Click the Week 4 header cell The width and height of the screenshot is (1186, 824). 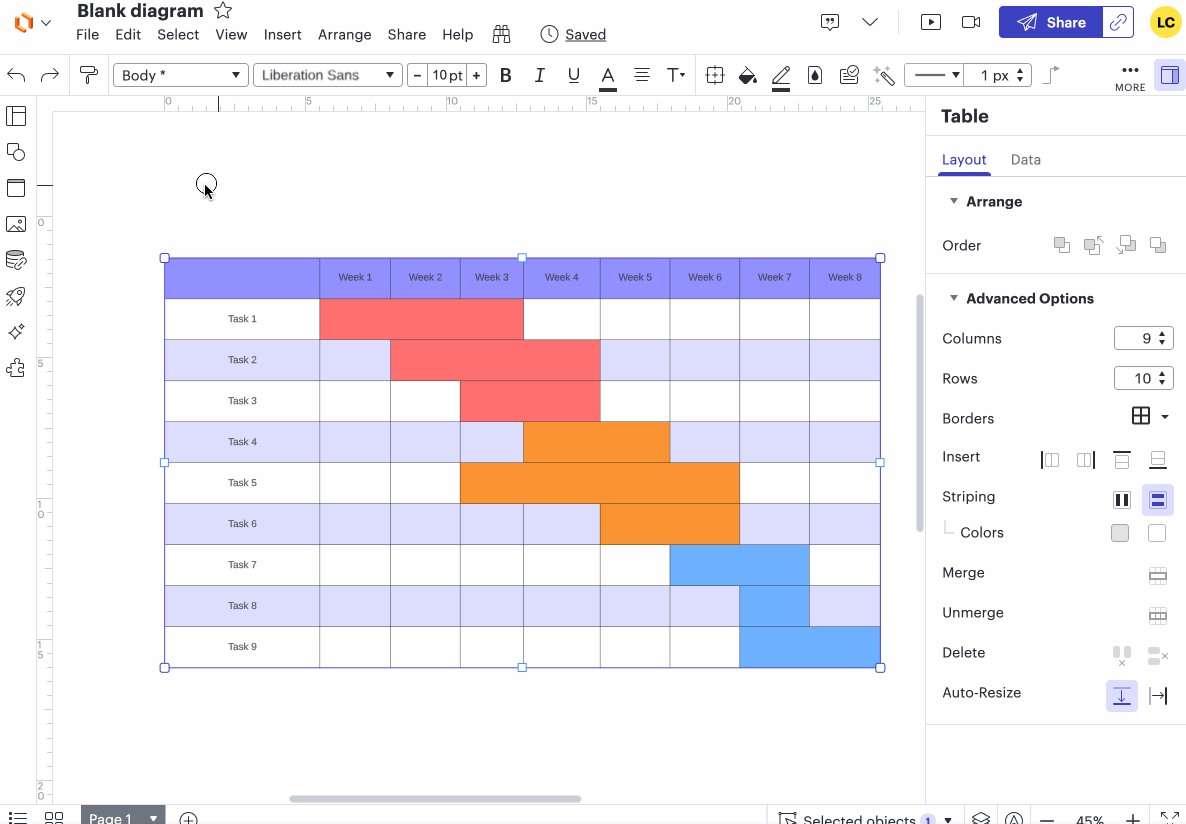point(561,278)
